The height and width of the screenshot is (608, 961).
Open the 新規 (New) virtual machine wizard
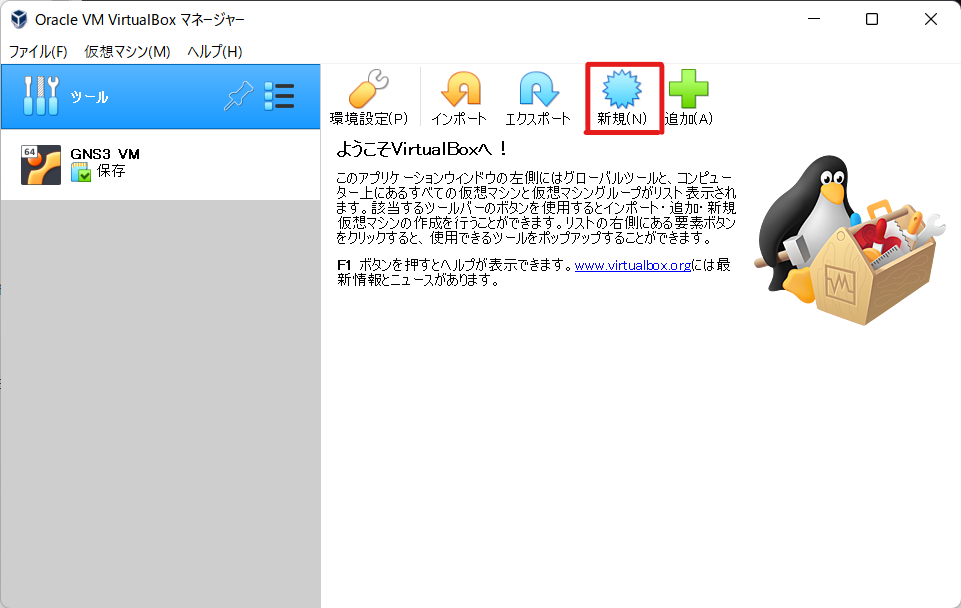623,97
